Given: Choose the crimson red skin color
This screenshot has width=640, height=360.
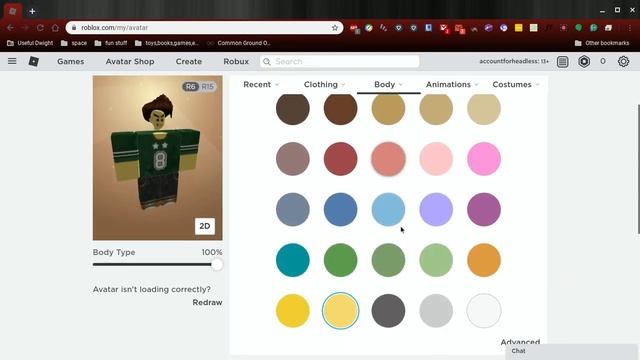Looking at the screenshot, I should pyautogui.click(x=340, y=159).
